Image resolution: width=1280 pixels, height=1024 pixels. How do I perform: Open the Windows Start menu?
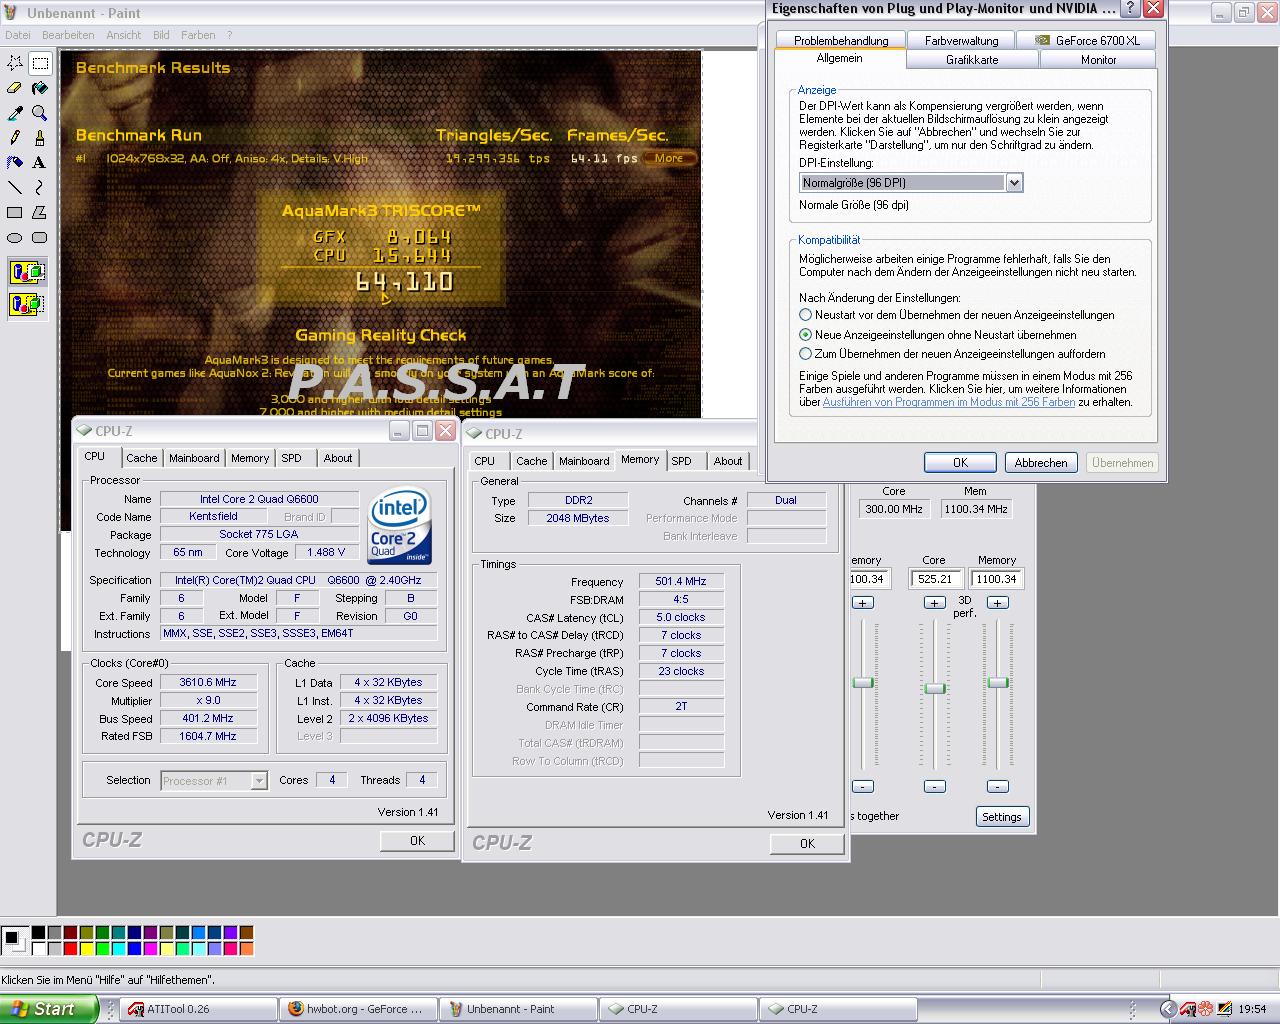click(49, 1009)
